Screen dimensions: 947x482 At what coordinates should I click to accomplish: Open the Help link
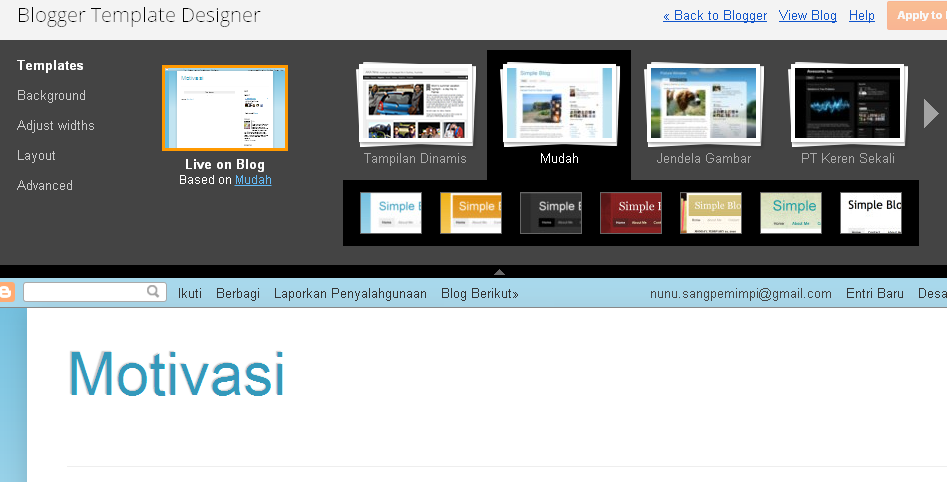(x=861, y=16)
